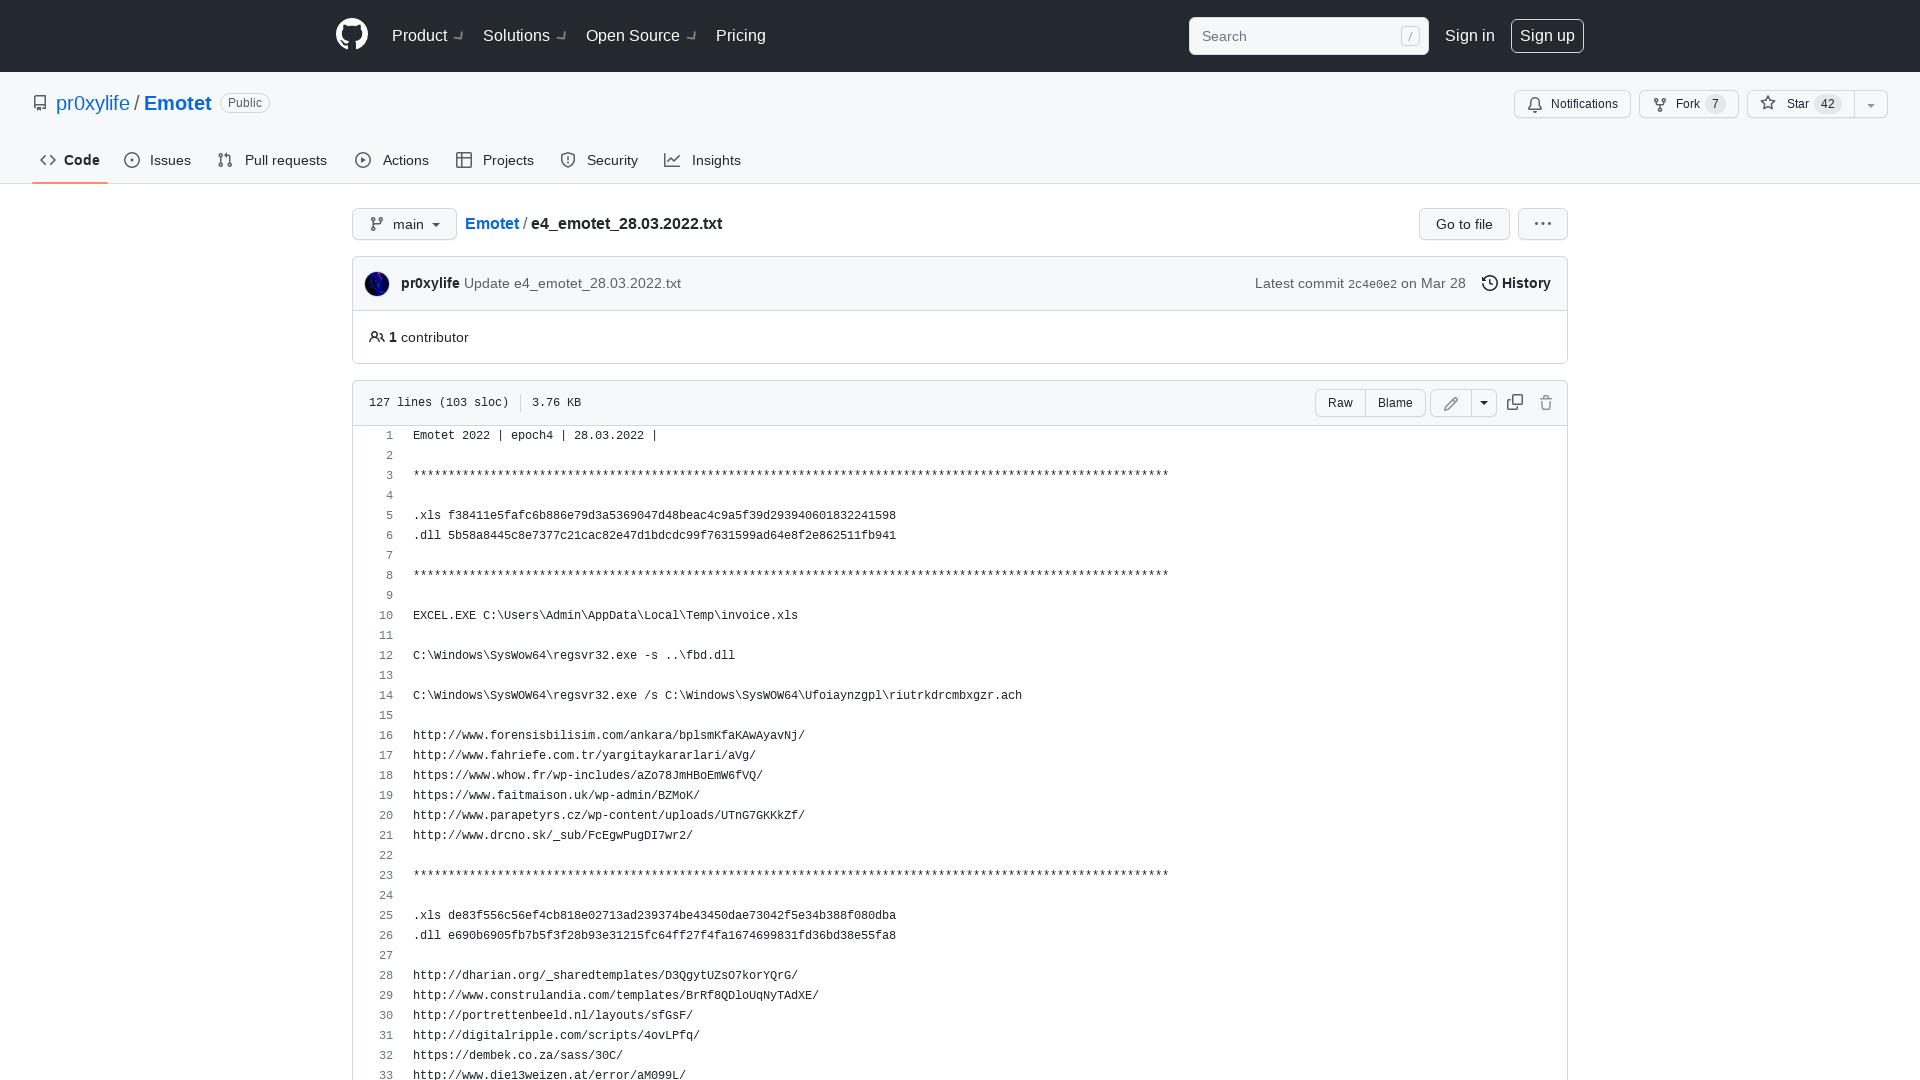Open commit History

coord(1516,283)
